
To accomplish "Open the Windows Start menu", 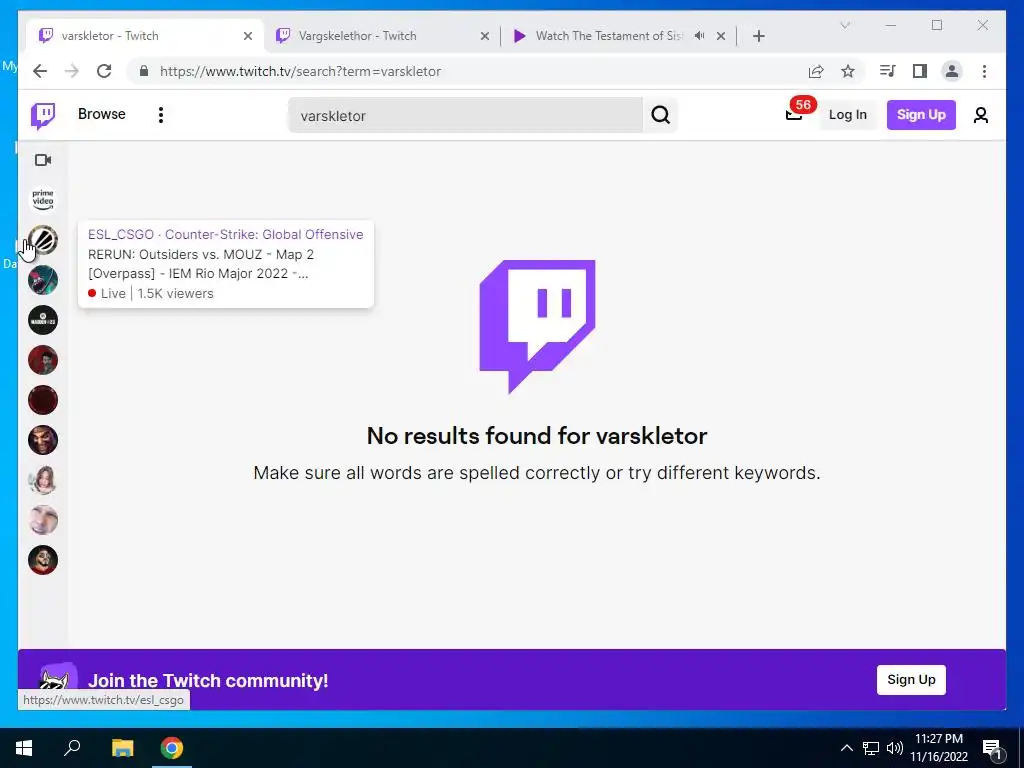I will click(x=24, y=748).
